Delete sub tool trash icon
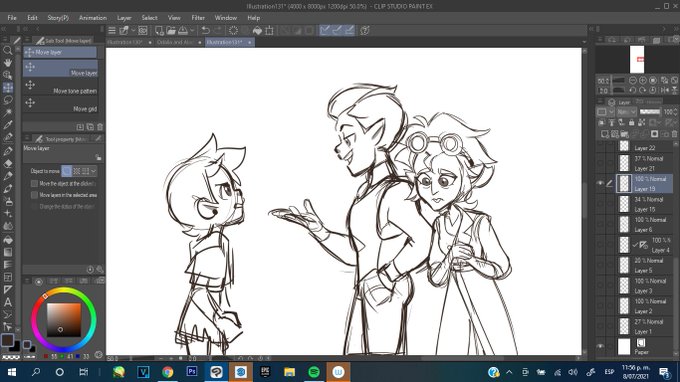 tap(100, 127)
